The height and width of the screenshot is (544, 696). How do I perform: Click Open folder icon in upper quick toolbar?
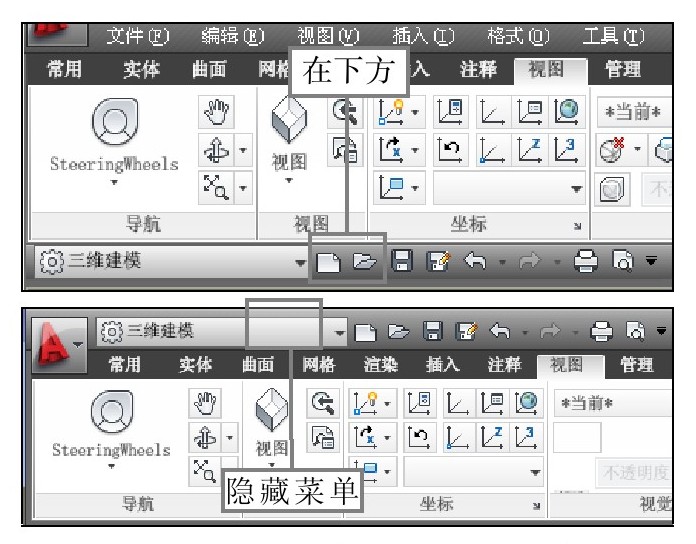[x=364, y=261]
